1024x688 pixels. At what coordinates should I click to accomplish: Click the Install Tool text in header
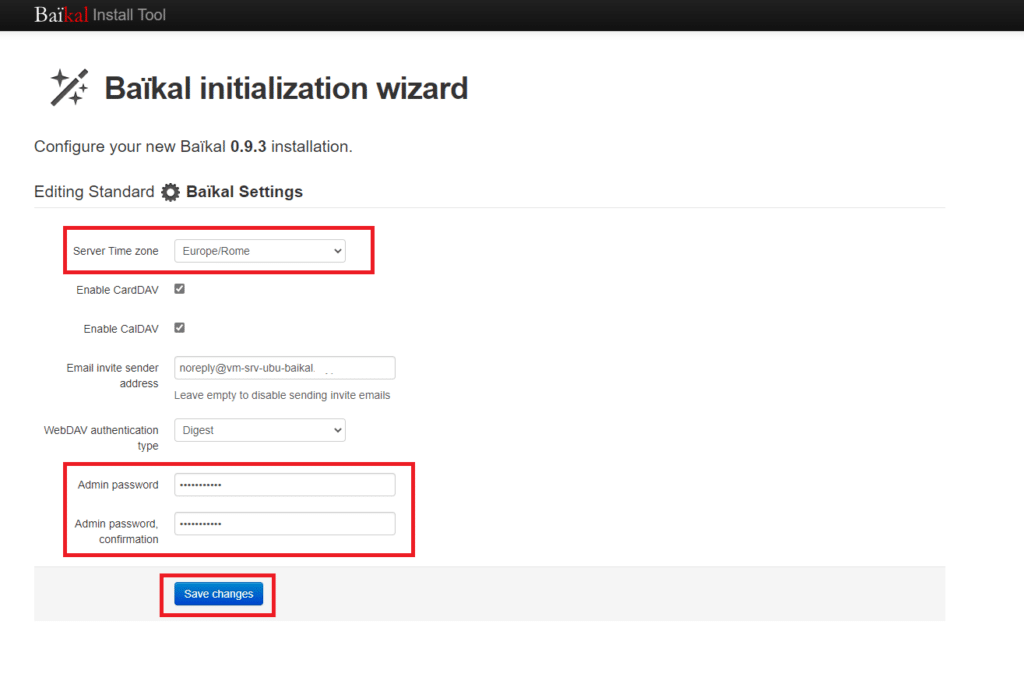pos(129,15)
